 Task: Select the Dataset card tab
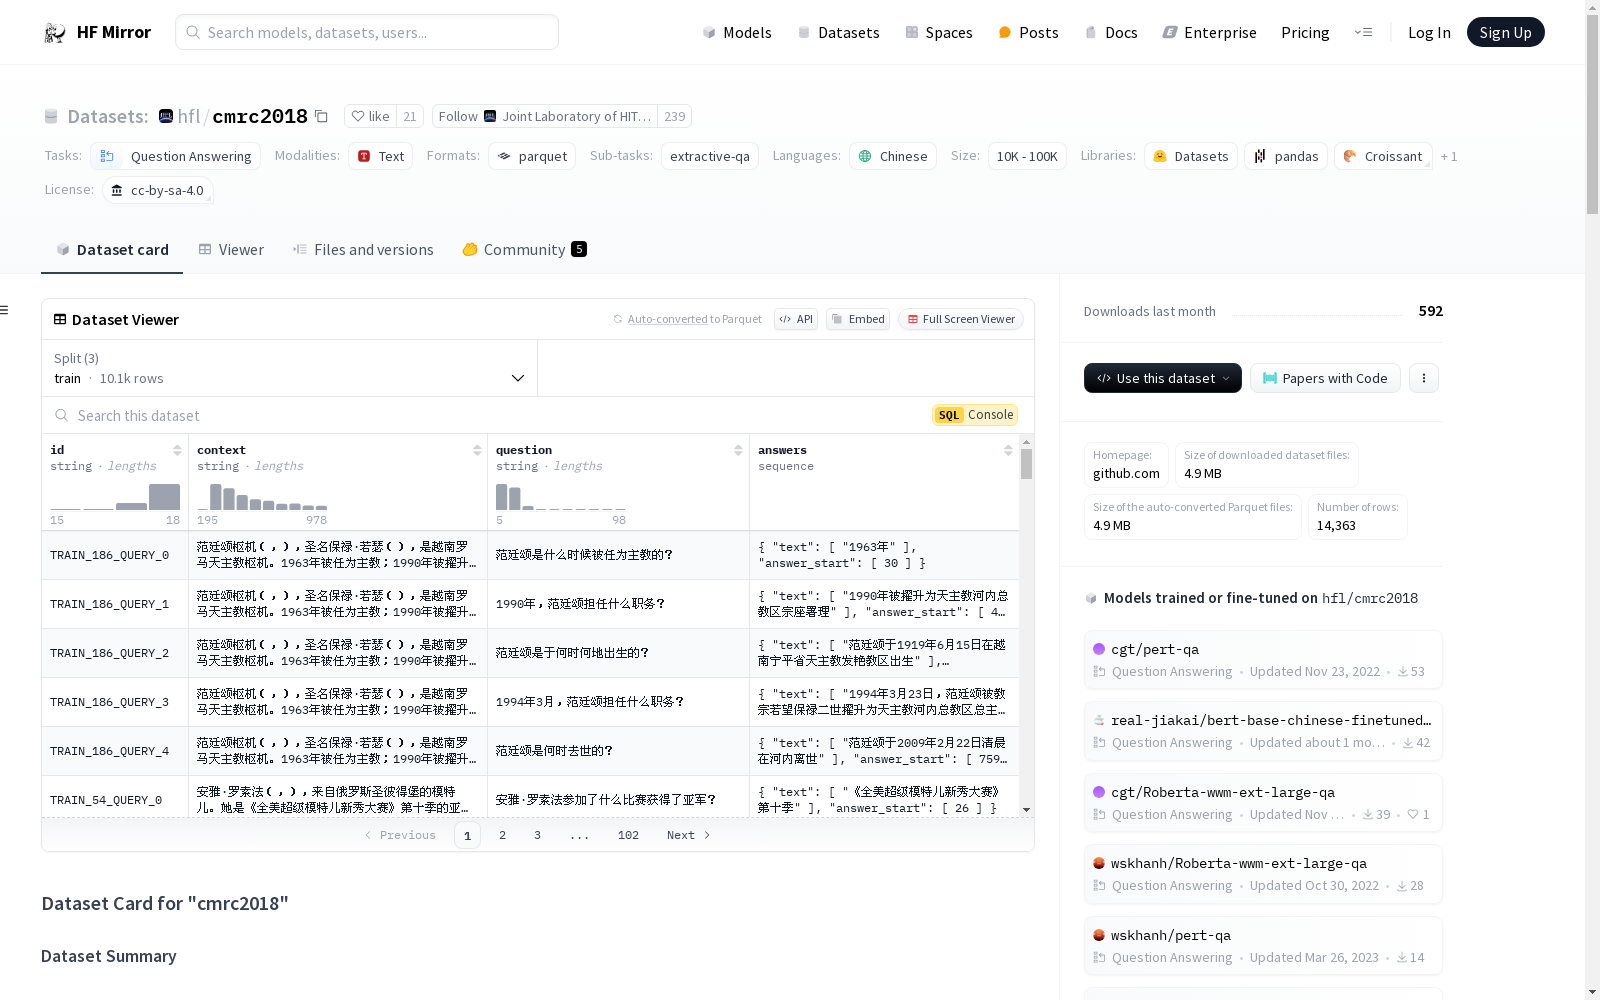pyautogui.click(x=112, y=250)
